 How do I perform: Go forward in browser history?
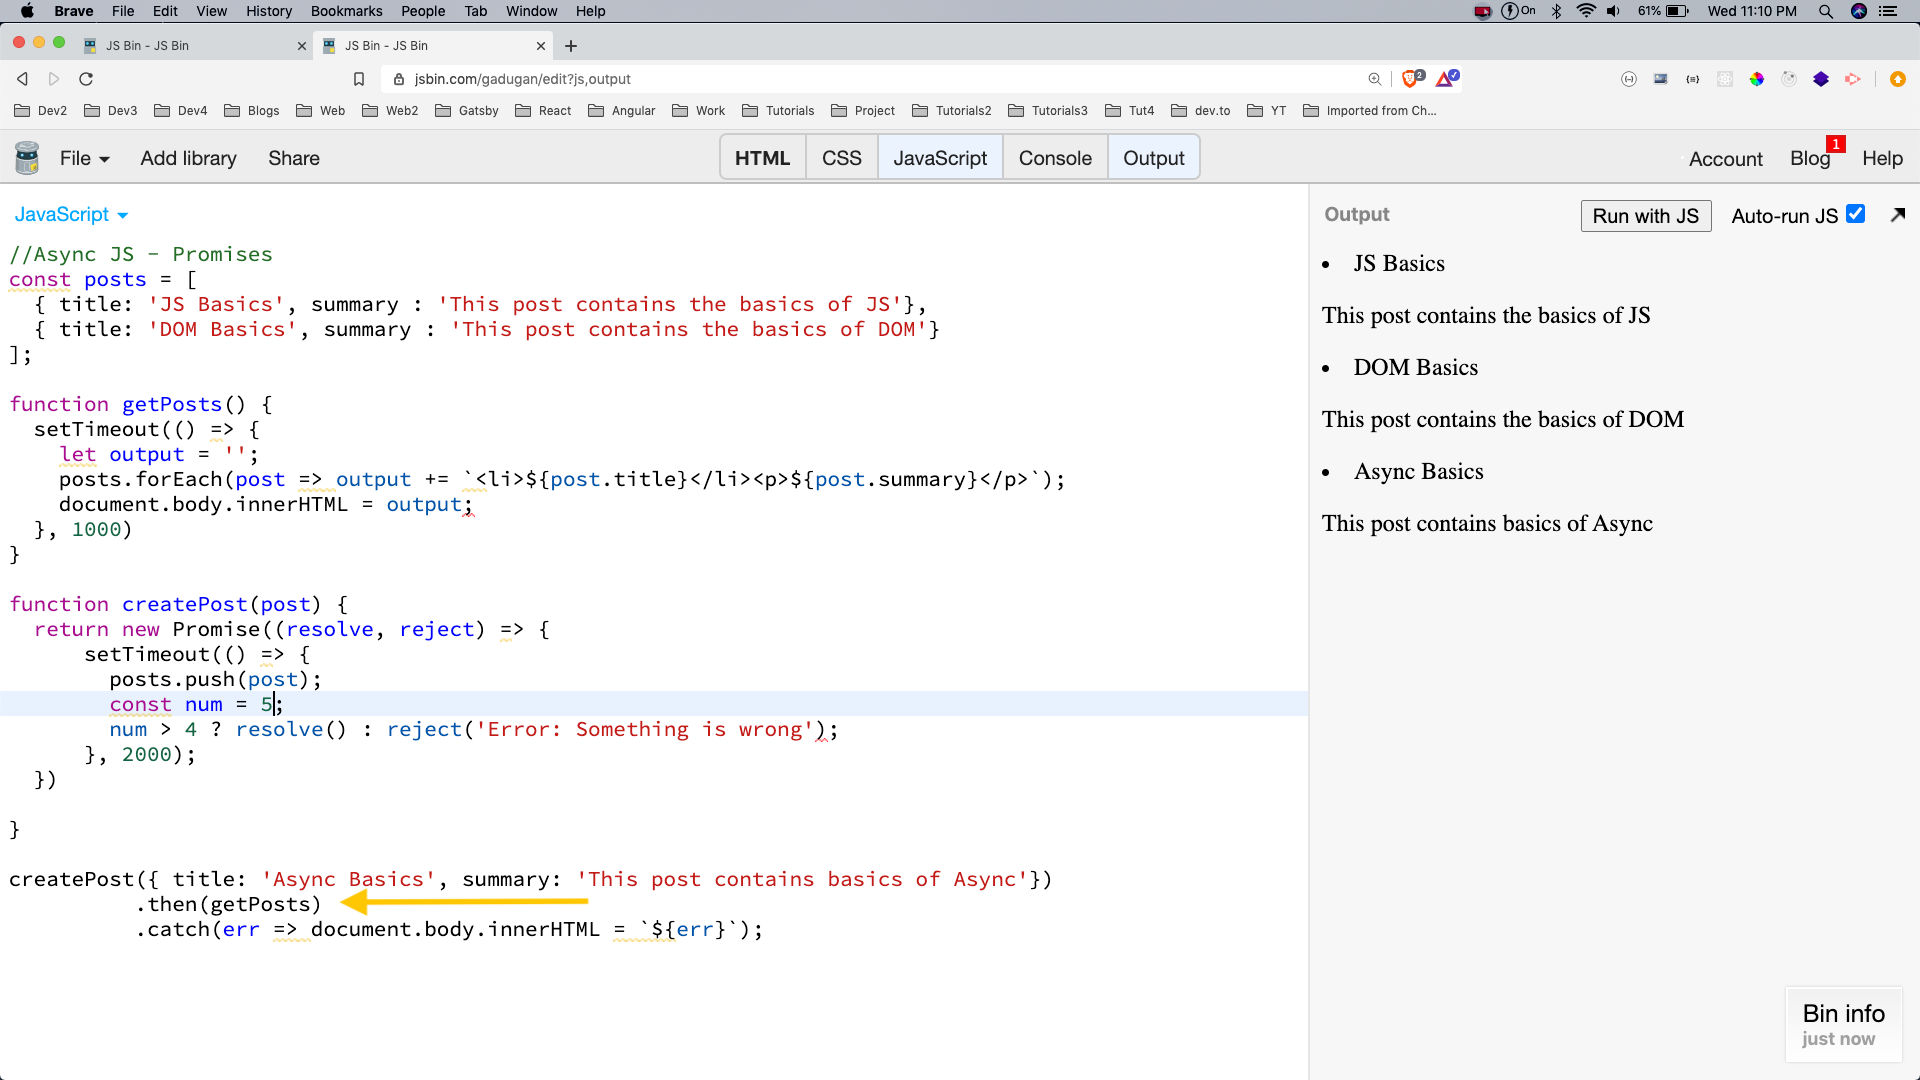54,79
